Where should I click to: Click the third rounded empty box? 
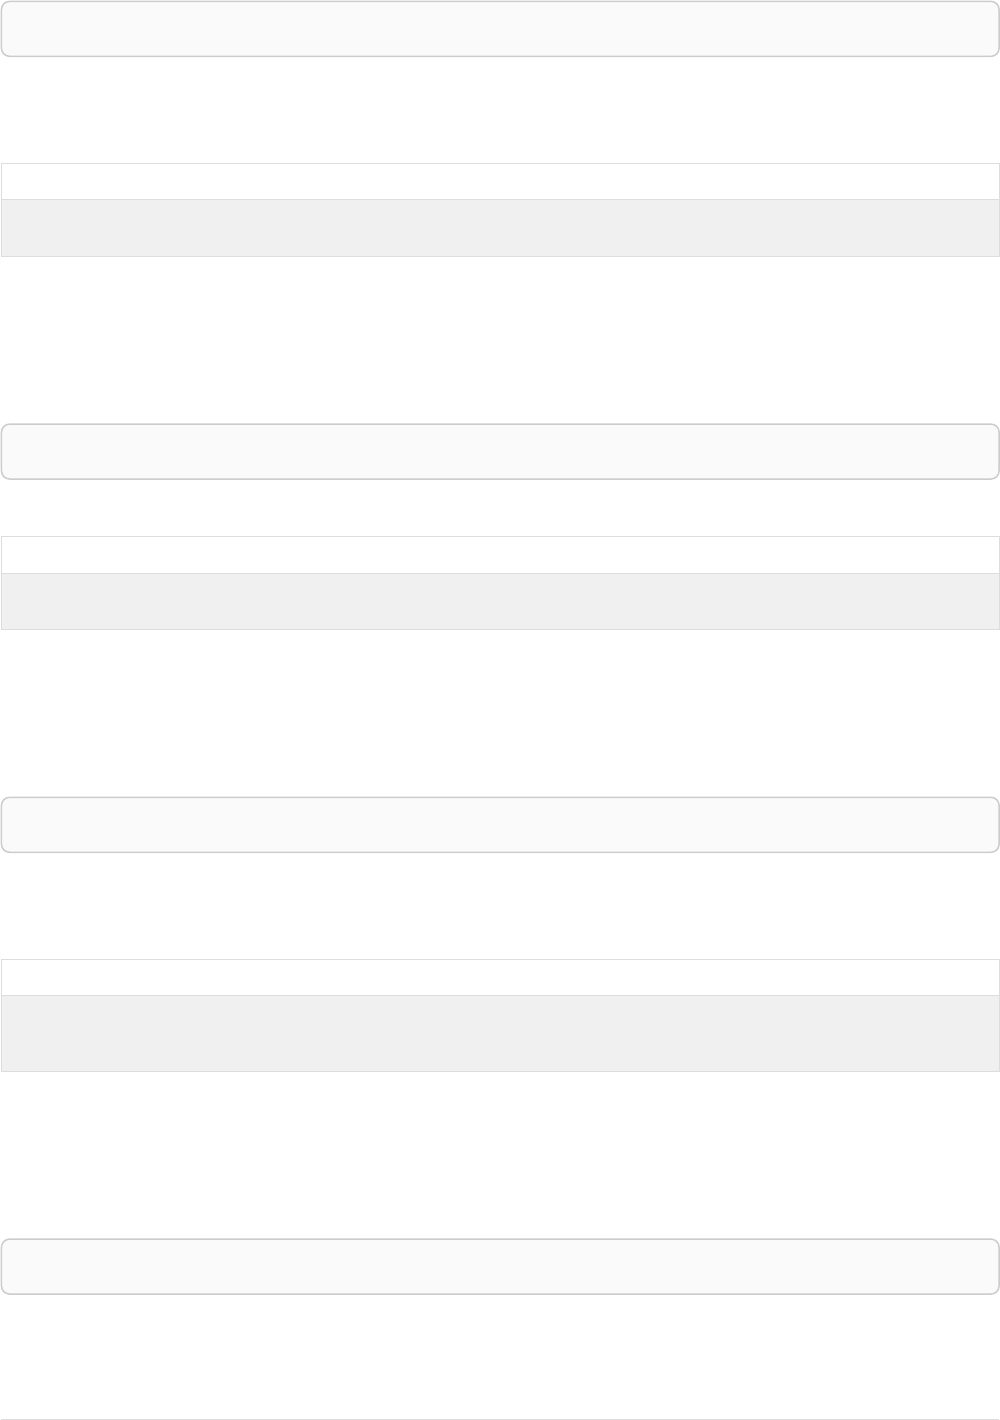pyautogui.click(x=500, y=824)
